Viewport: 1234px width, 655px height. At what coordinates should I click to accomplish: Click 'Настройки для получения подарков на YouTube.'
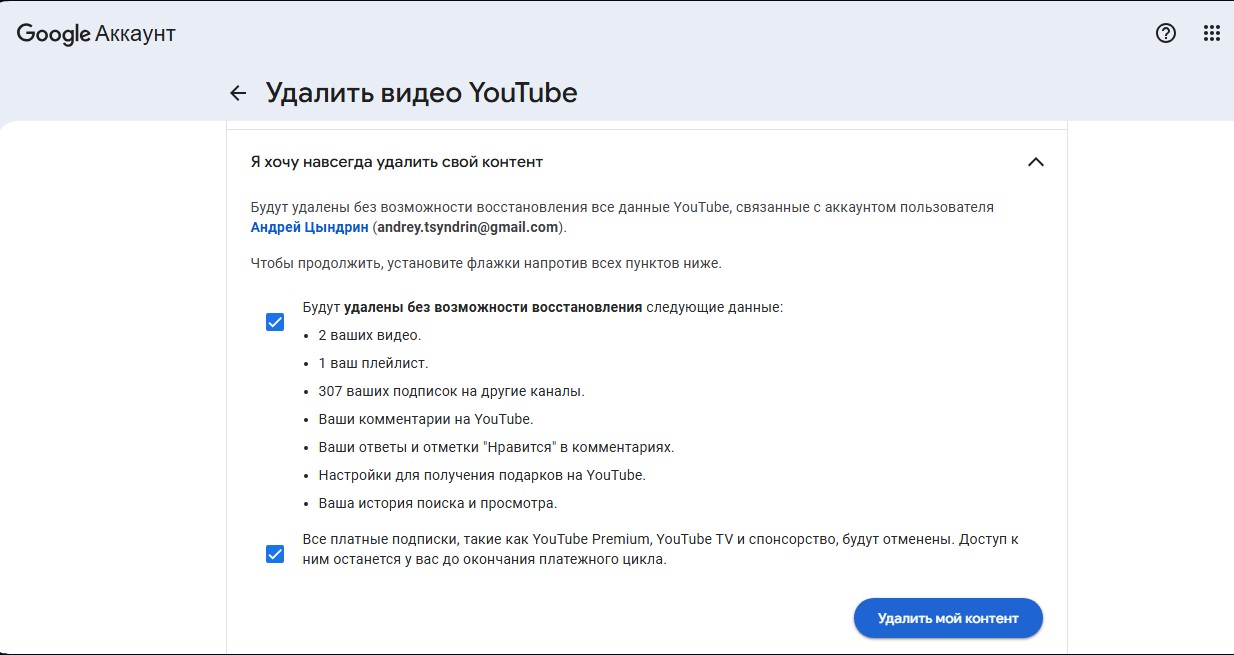click(x=482, y=475)
